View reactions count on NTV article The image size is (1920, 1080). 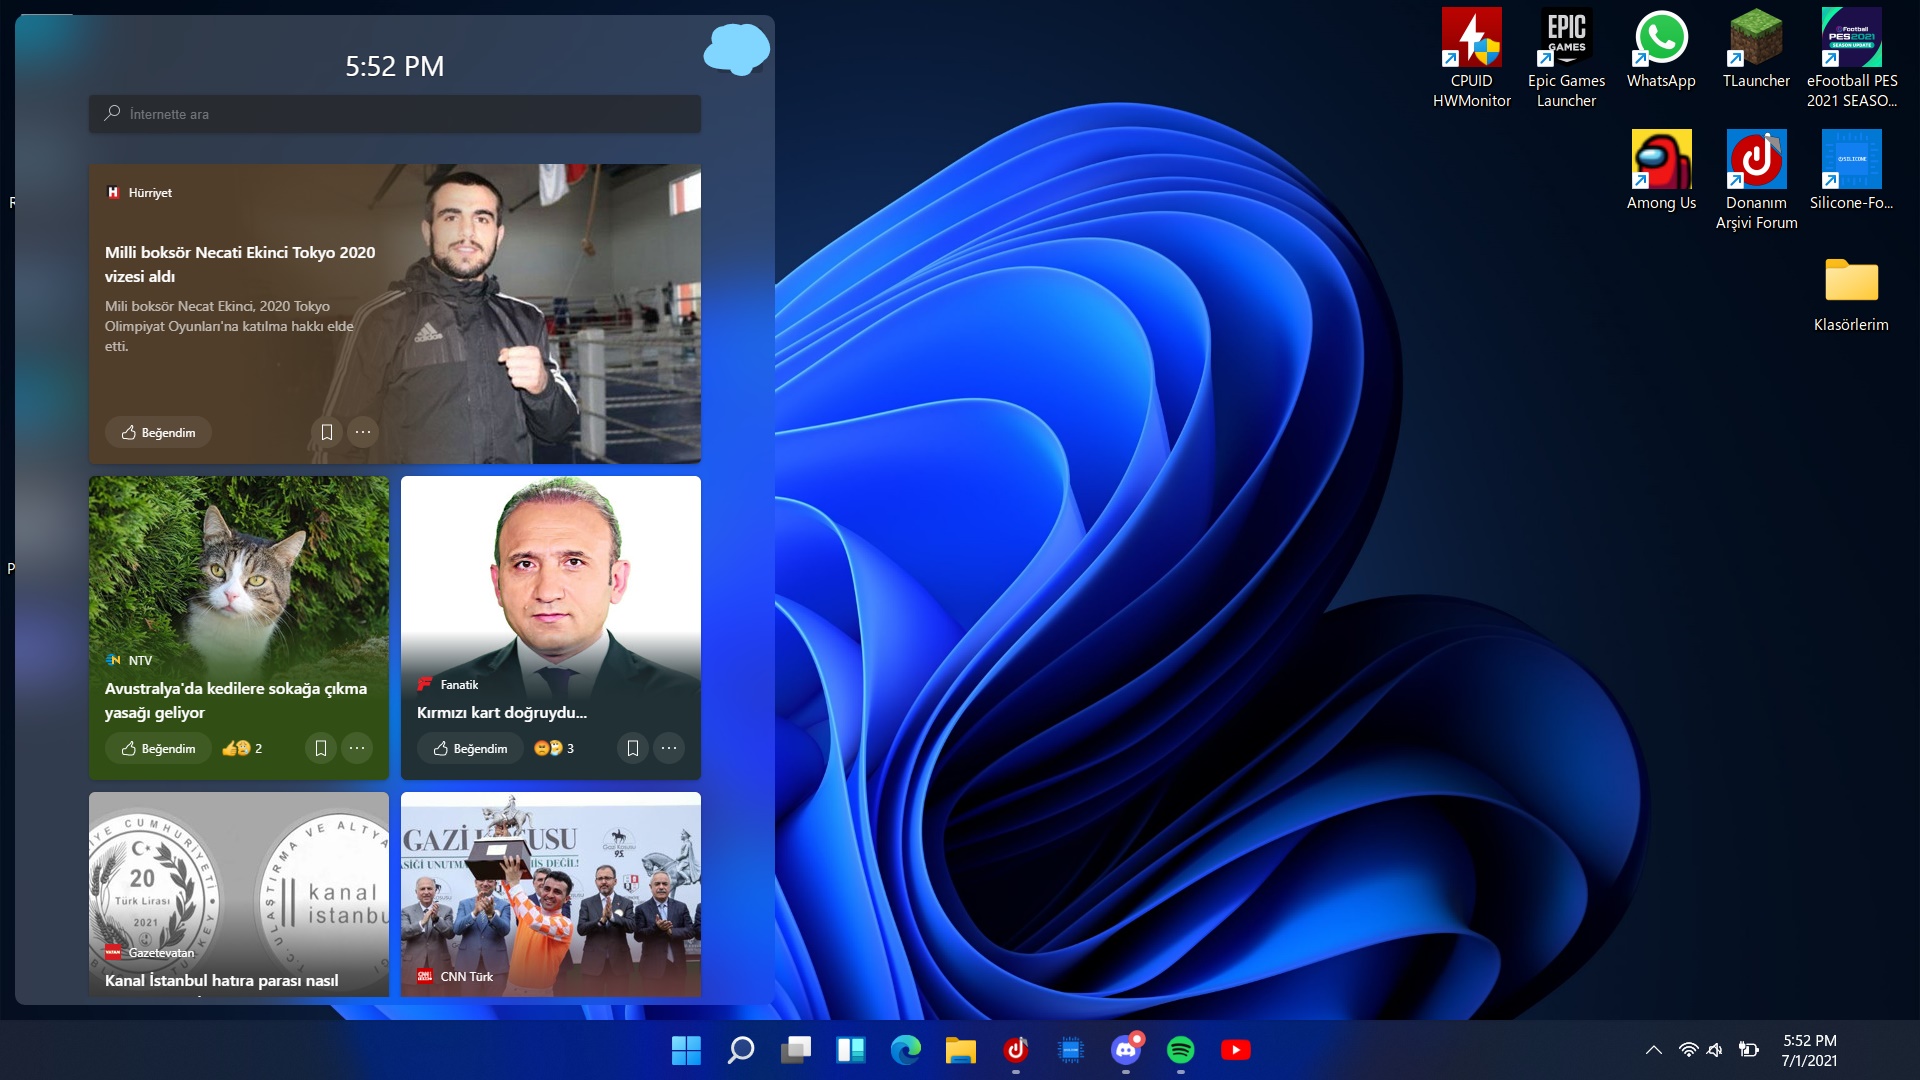(x=242, y=748)
